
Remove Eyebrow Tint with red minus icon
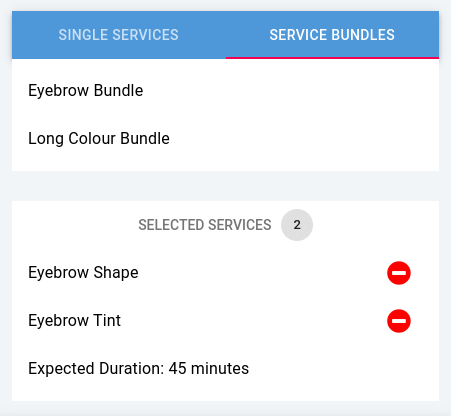tap(399, 321)
